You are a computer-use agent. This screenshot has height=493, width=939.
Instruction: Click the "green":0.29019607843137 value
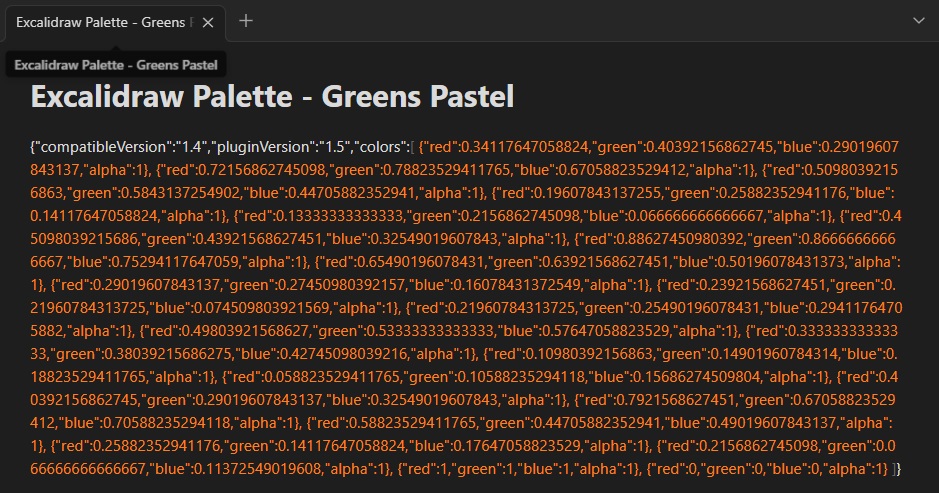[234, 400]
